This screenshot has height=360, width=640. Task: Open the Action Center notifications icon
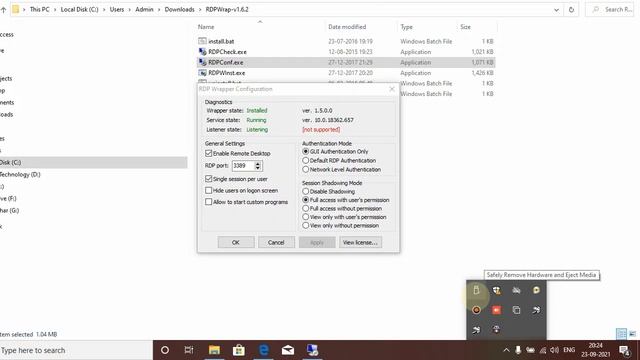(624, 350)
